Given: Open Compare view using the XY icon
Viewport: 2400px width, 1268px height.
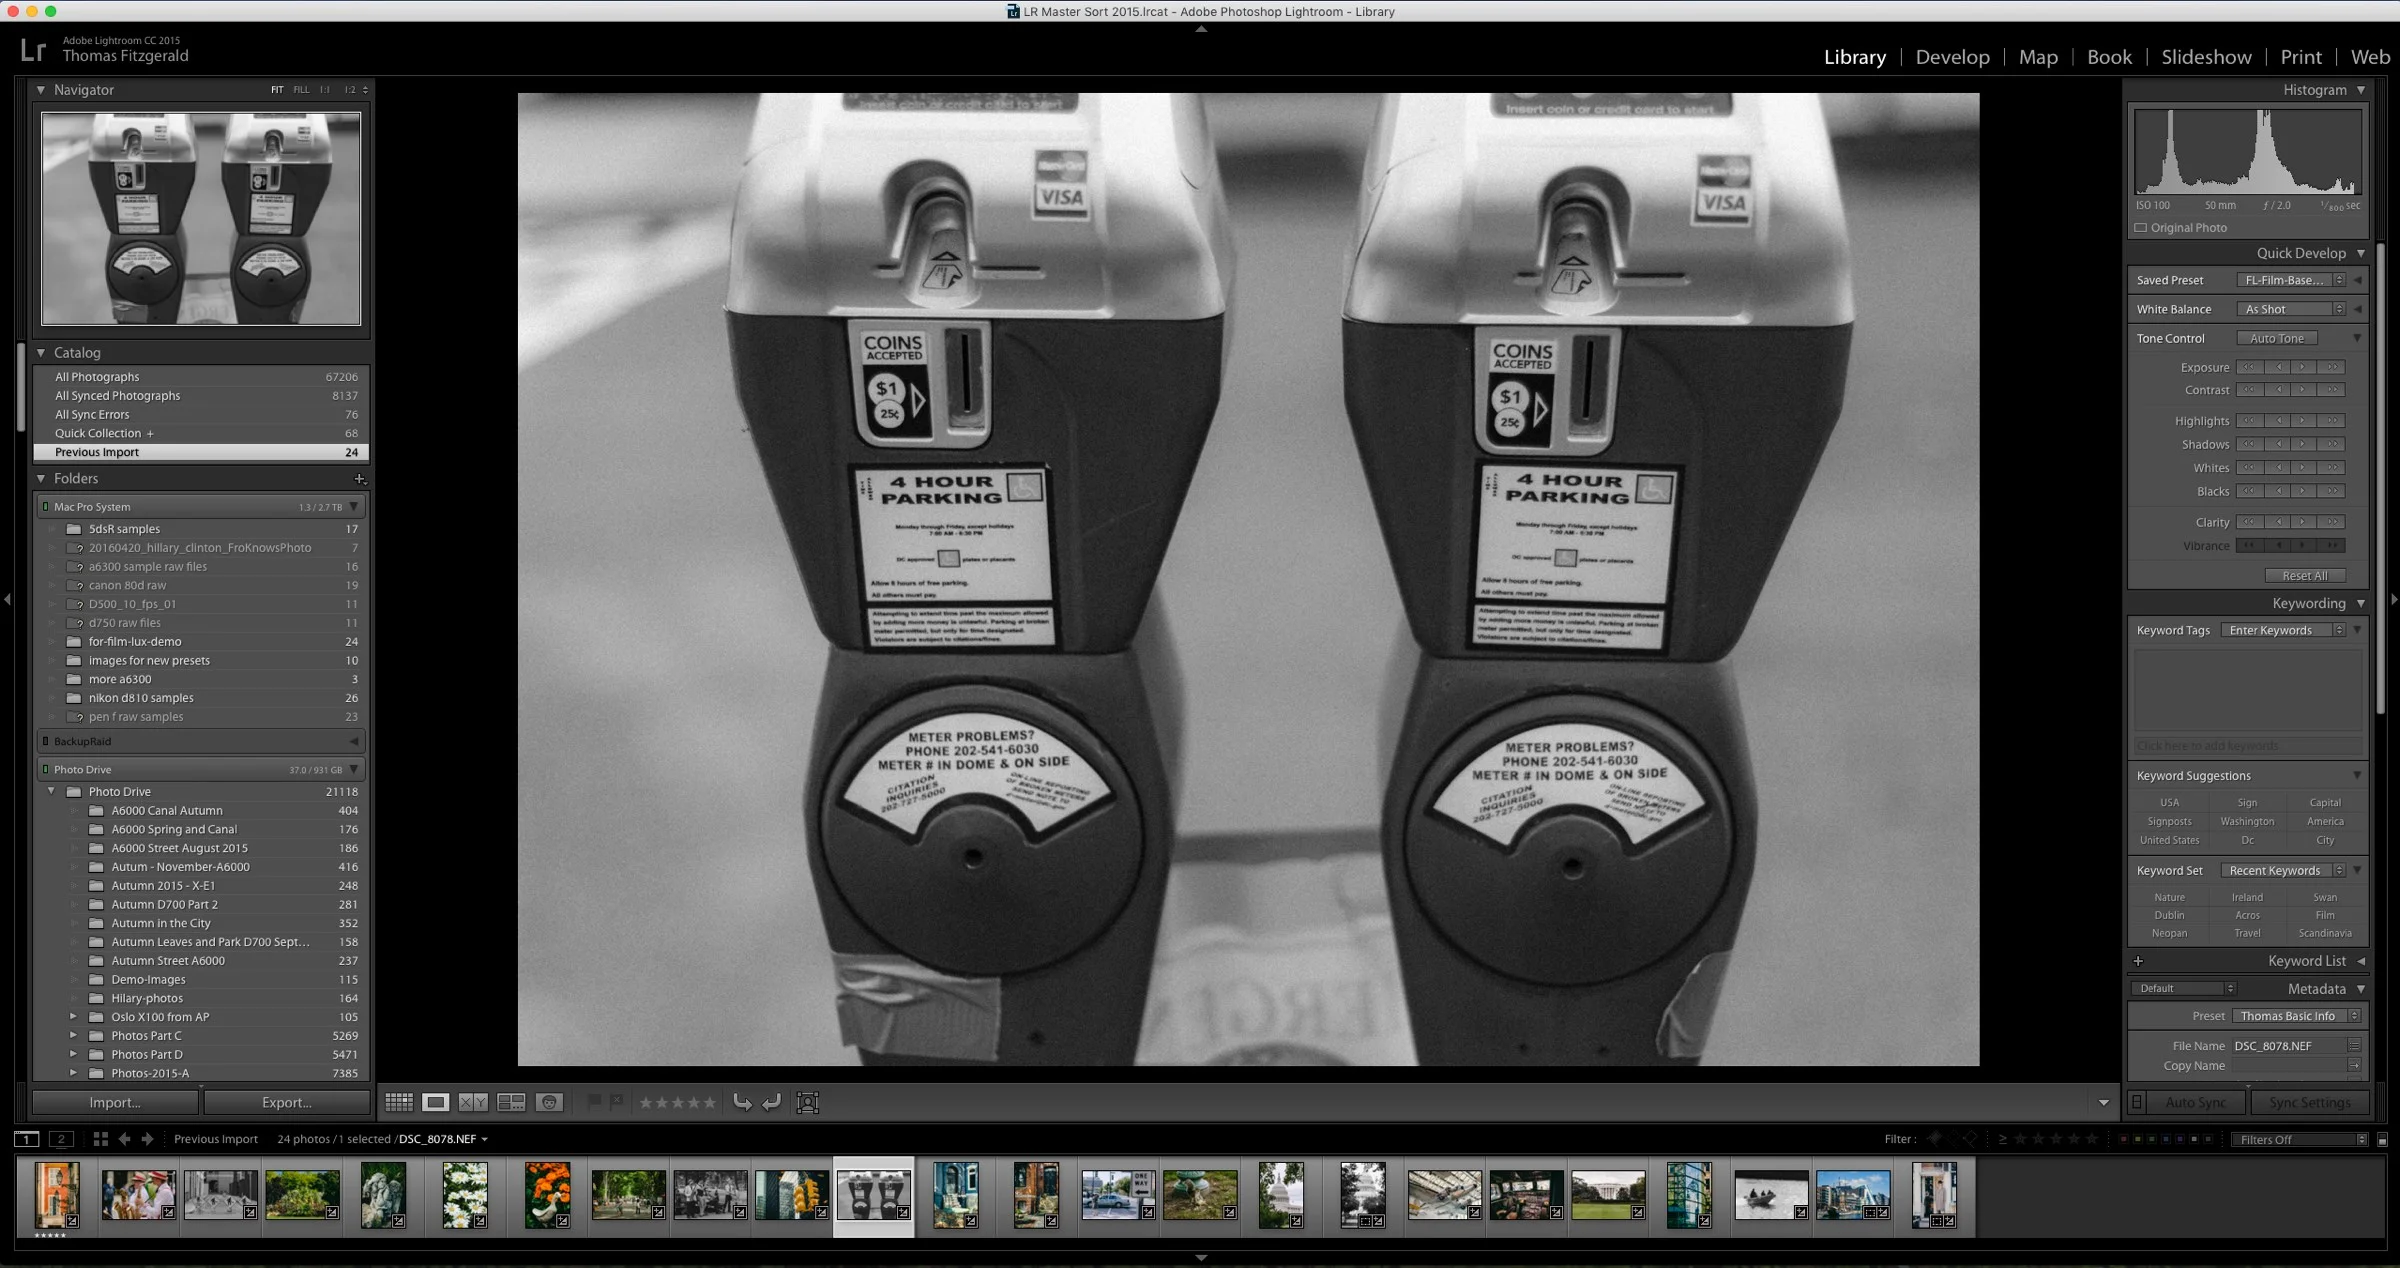Looking at the screenshot, I should (x=473, y=1102).
